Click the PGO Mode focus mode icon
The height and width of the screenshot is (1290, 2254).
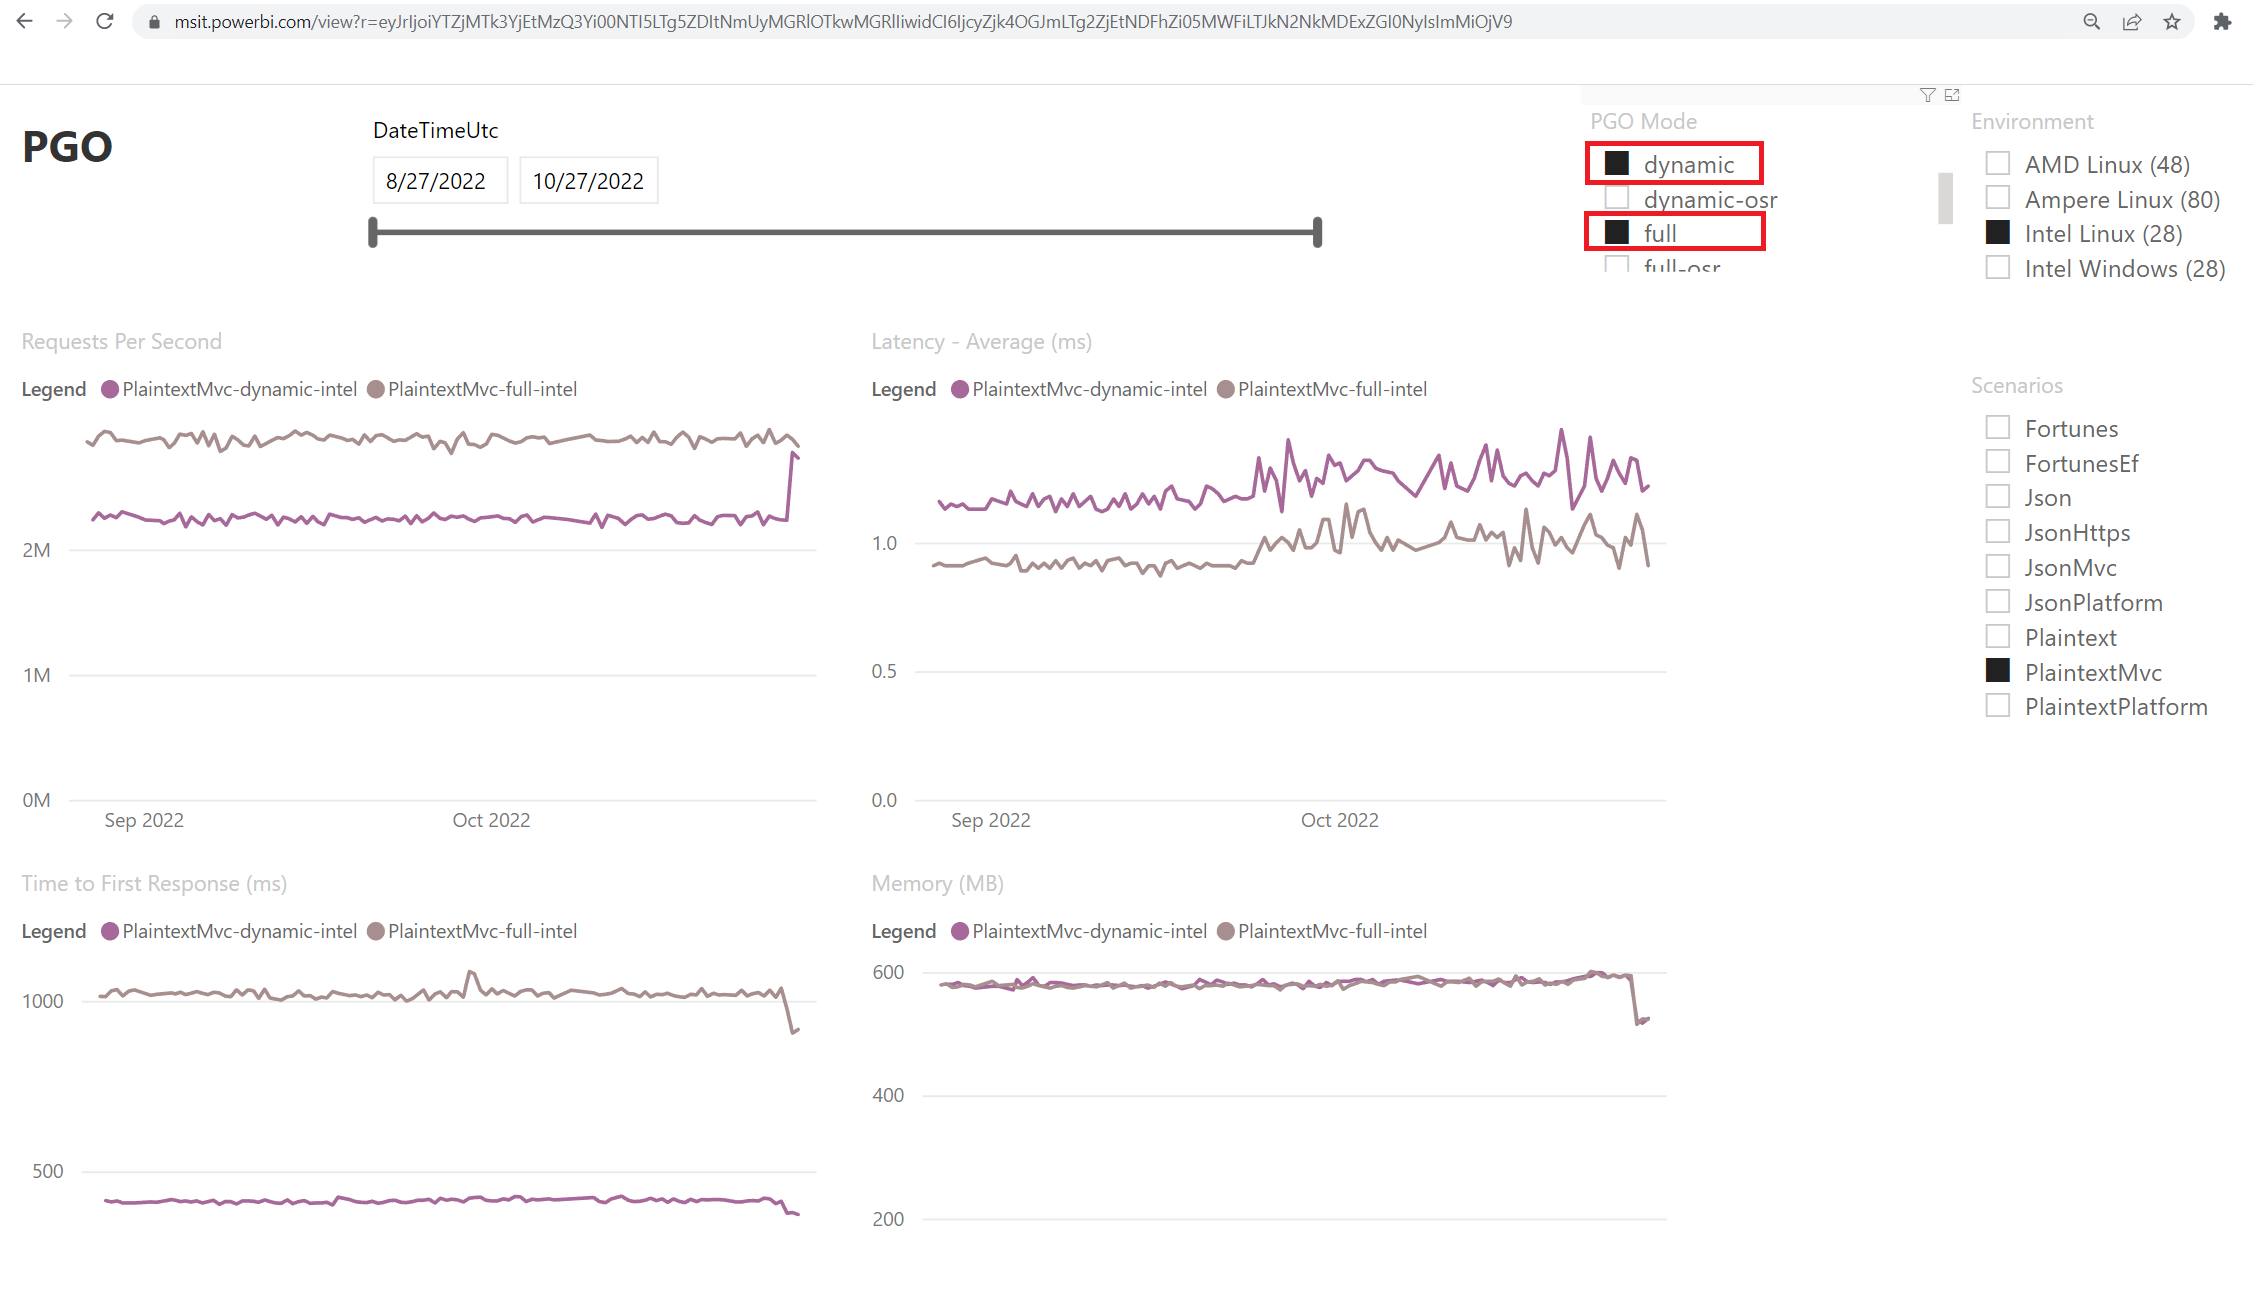tap(1952, 95)
